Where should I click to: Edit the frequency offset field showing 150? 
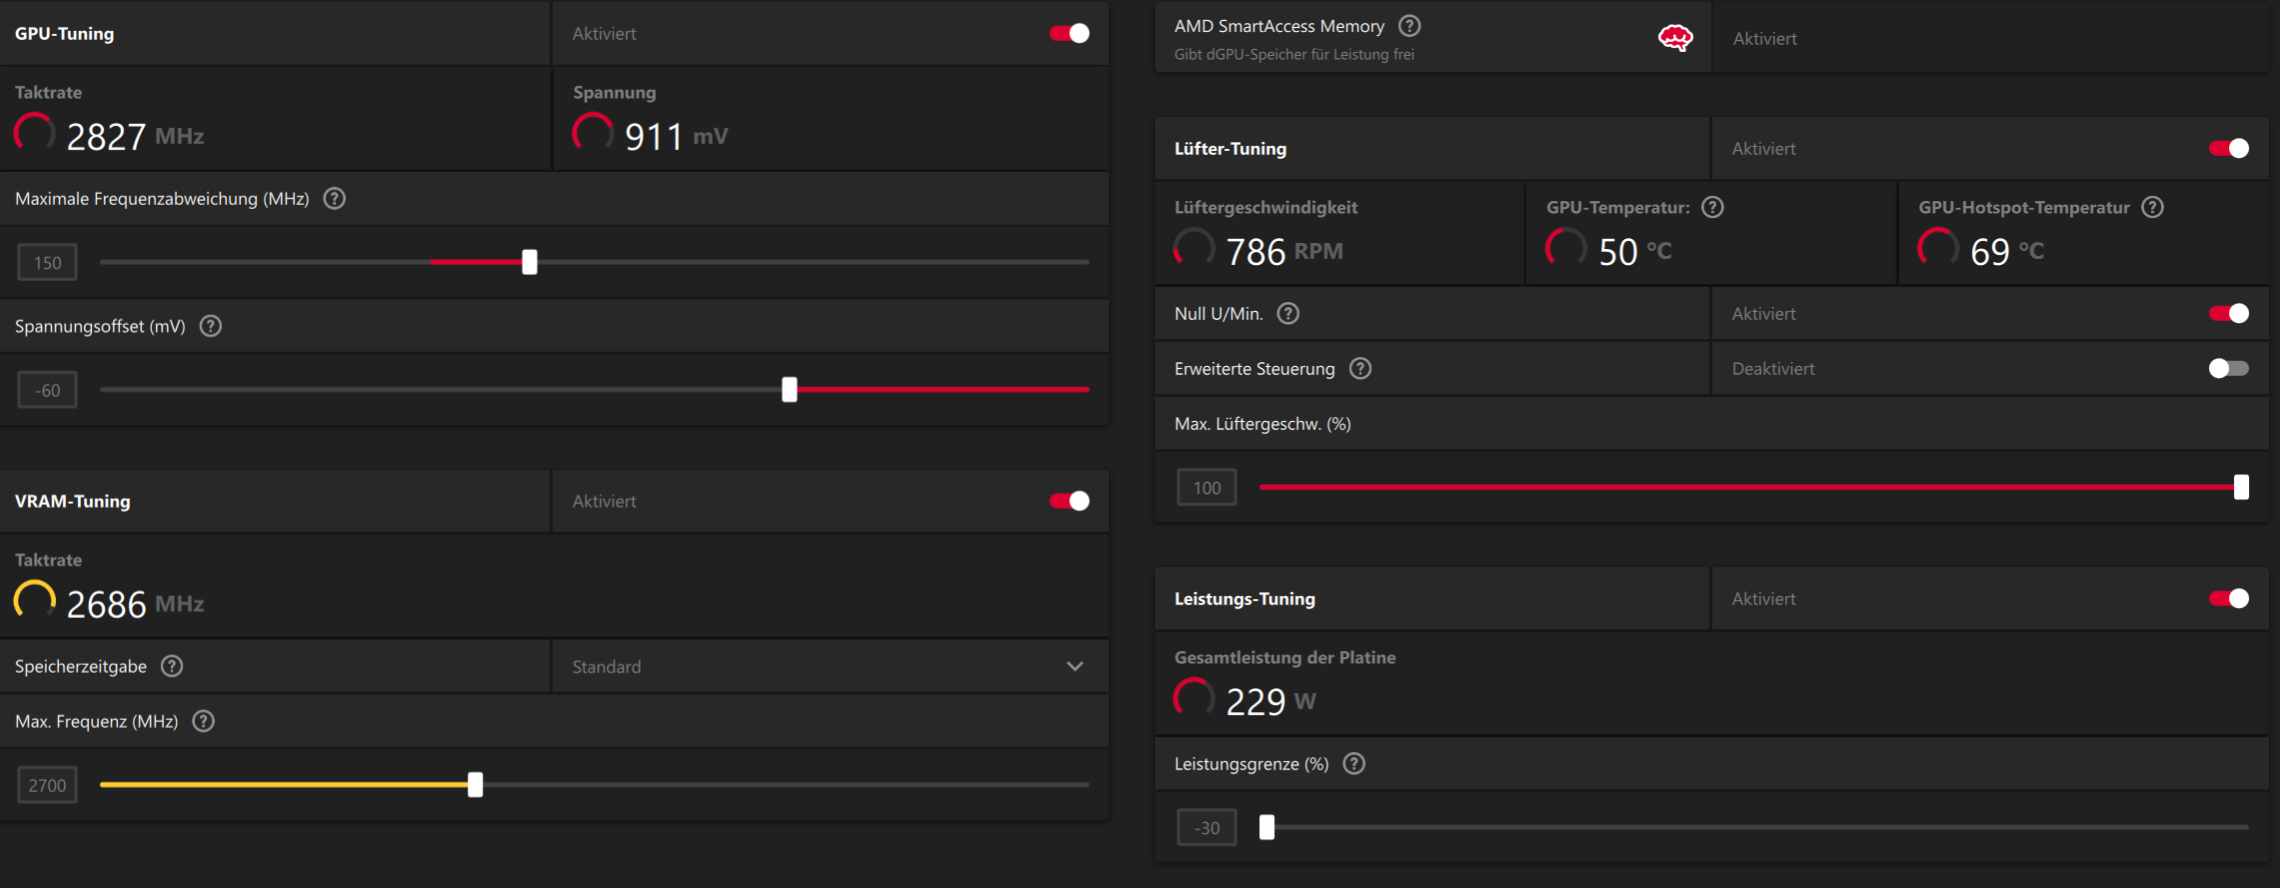click(47, 262)
